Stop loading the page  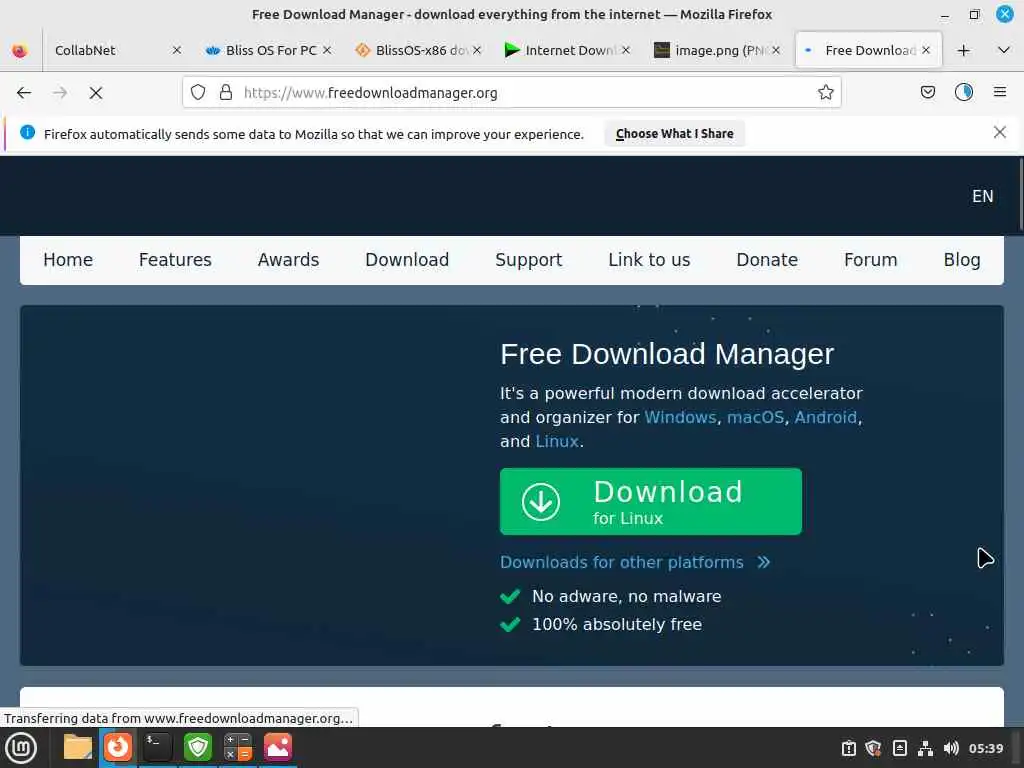pyautogui.click(x=96, y=93)
